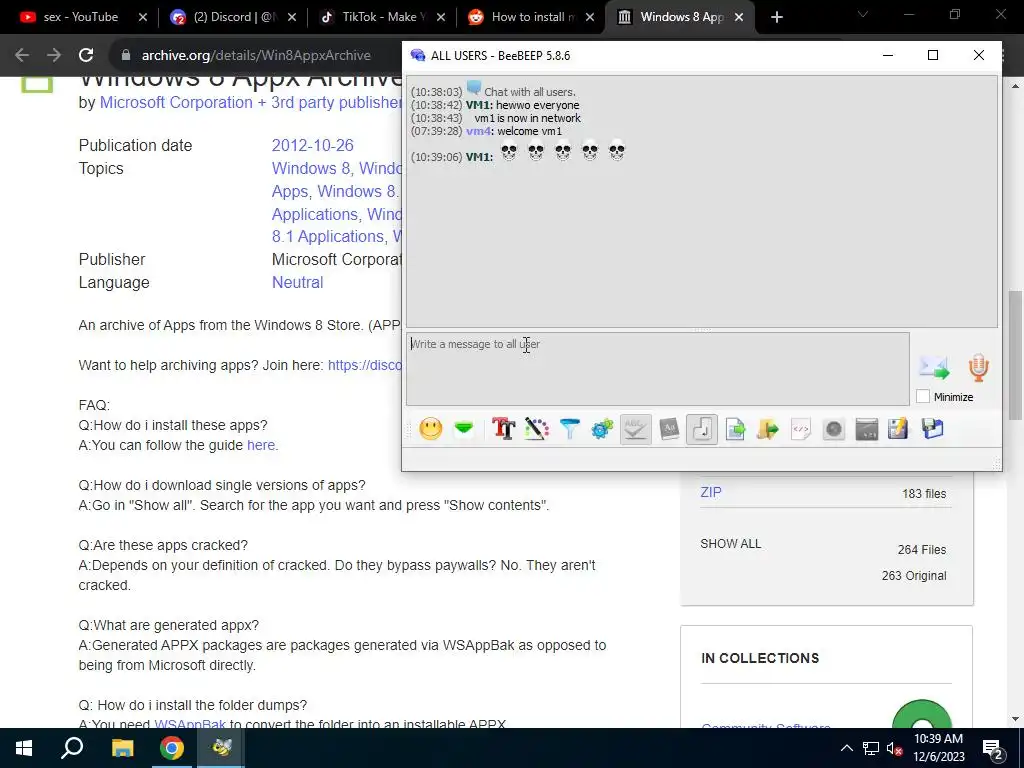Click the 'welcome vm1' message from vm4
This screenshot has height=768, width=1024.
[x=530, y=131]
